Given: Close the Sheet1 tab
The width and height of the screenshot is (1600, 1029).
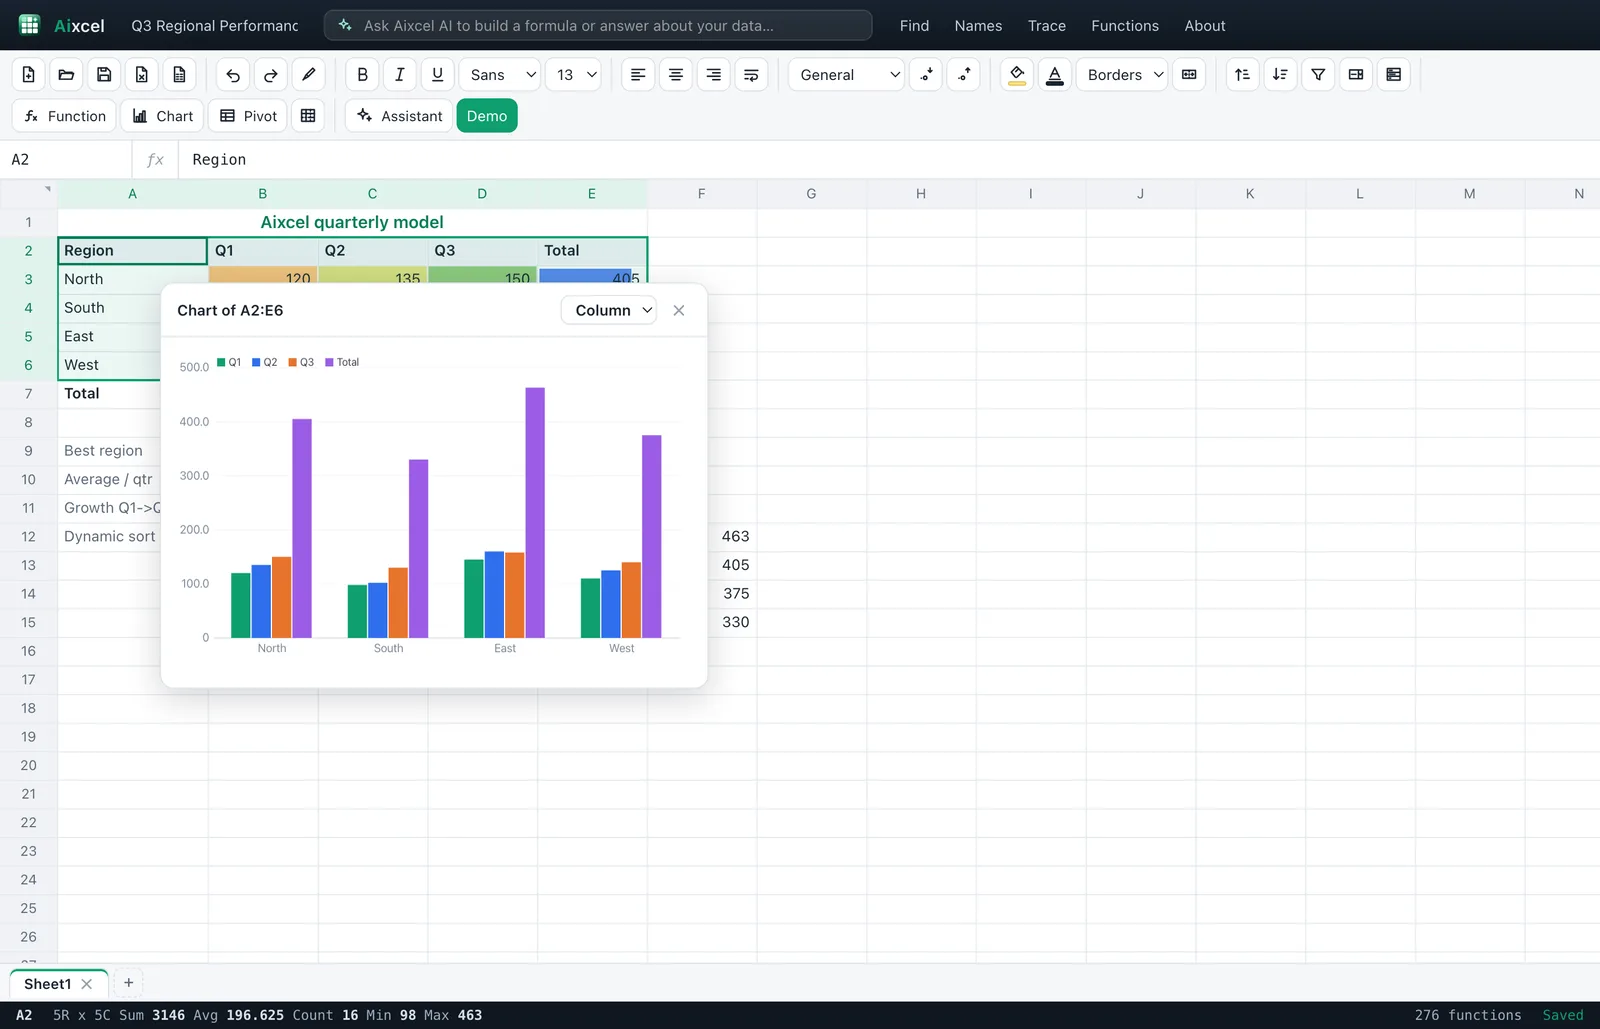Looking at the screenshot, I should [x=87, y=984].
